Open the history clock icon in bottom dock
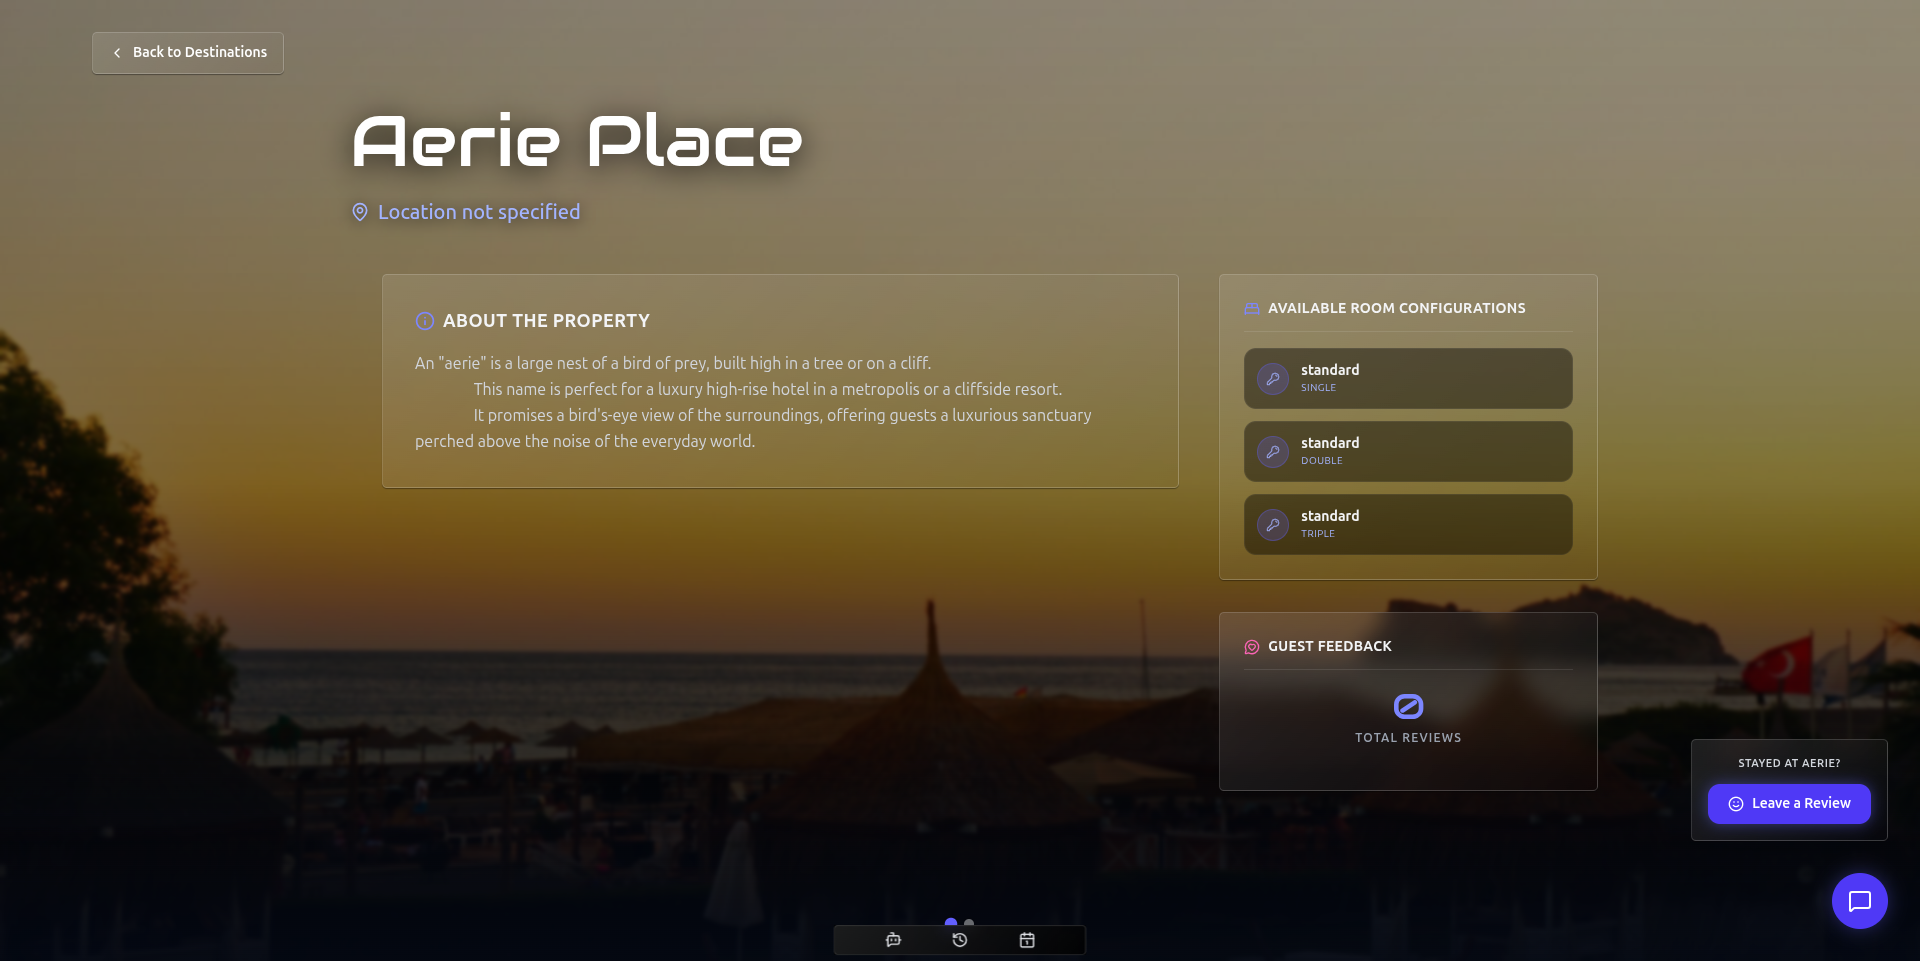This screenshot has width=1920, height=961. tap(960, 940)
